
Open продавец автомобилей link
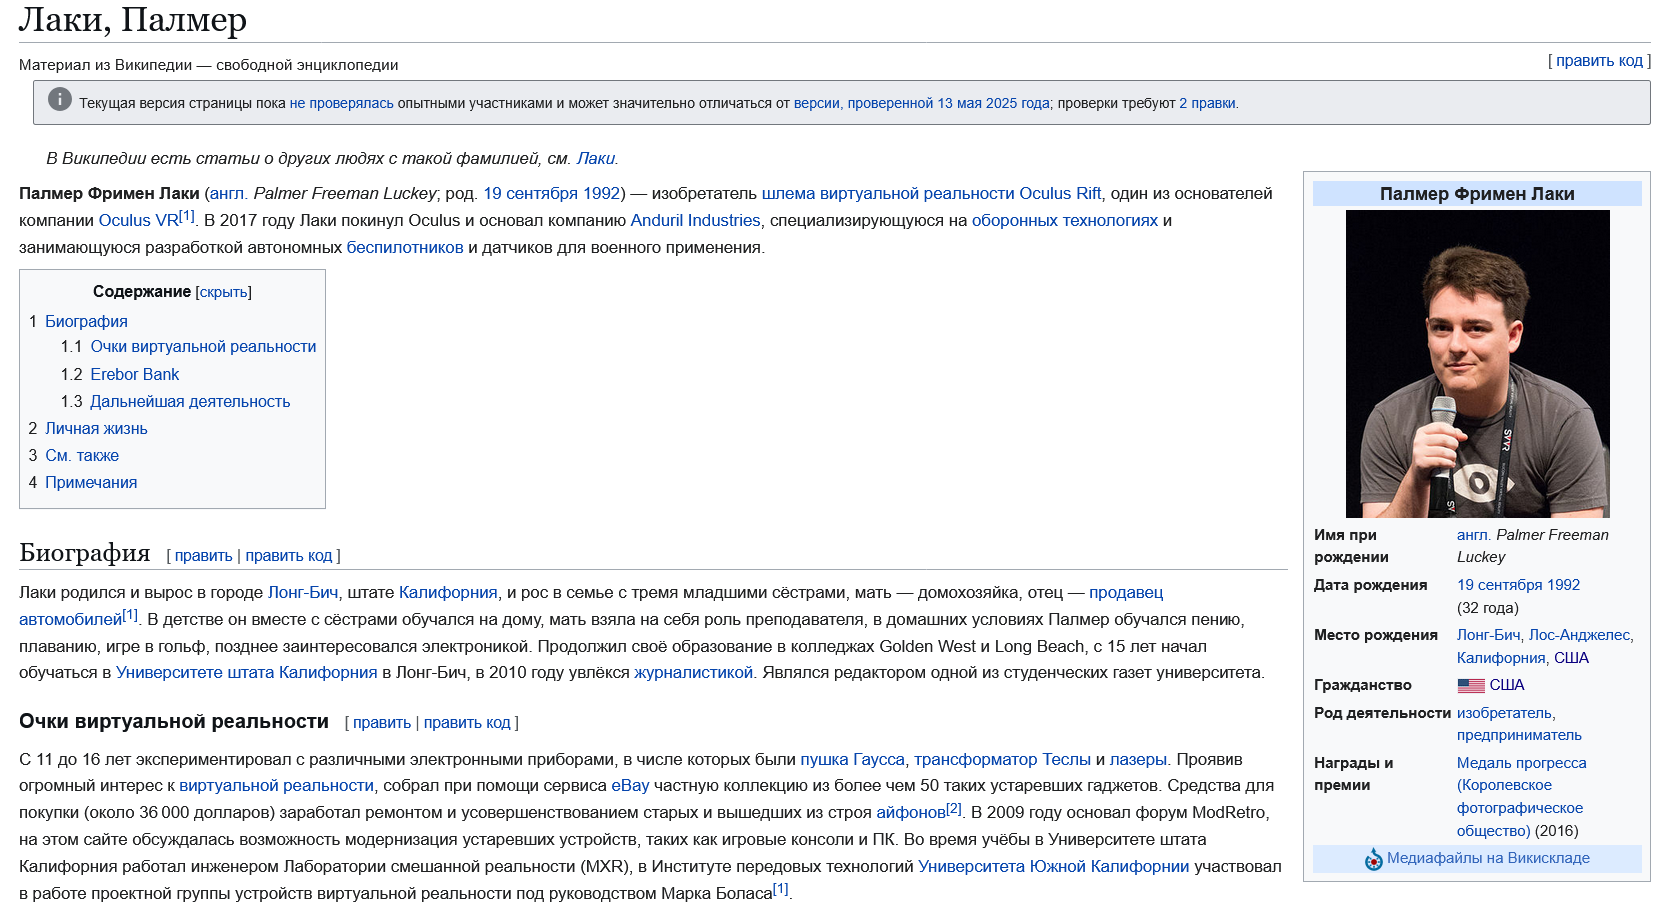pyautogui.click(x=1126, y=592)
